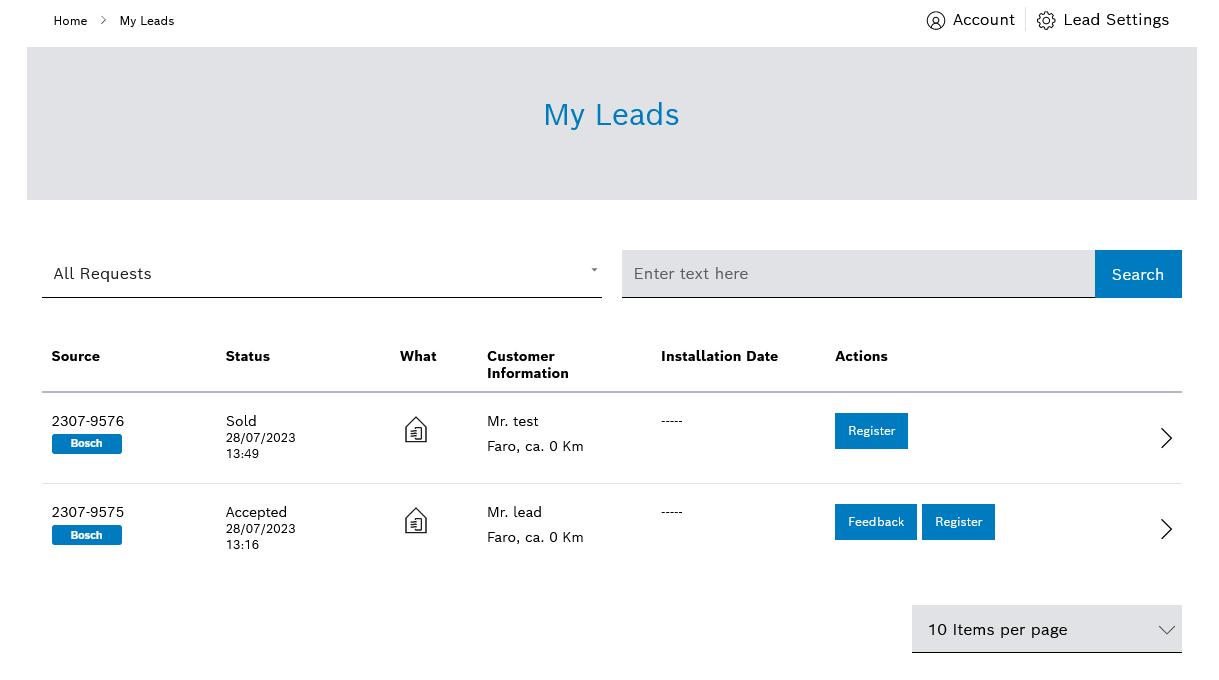
Task: Select the My Leads breadcrumb
Action: [x=147, y=21]
